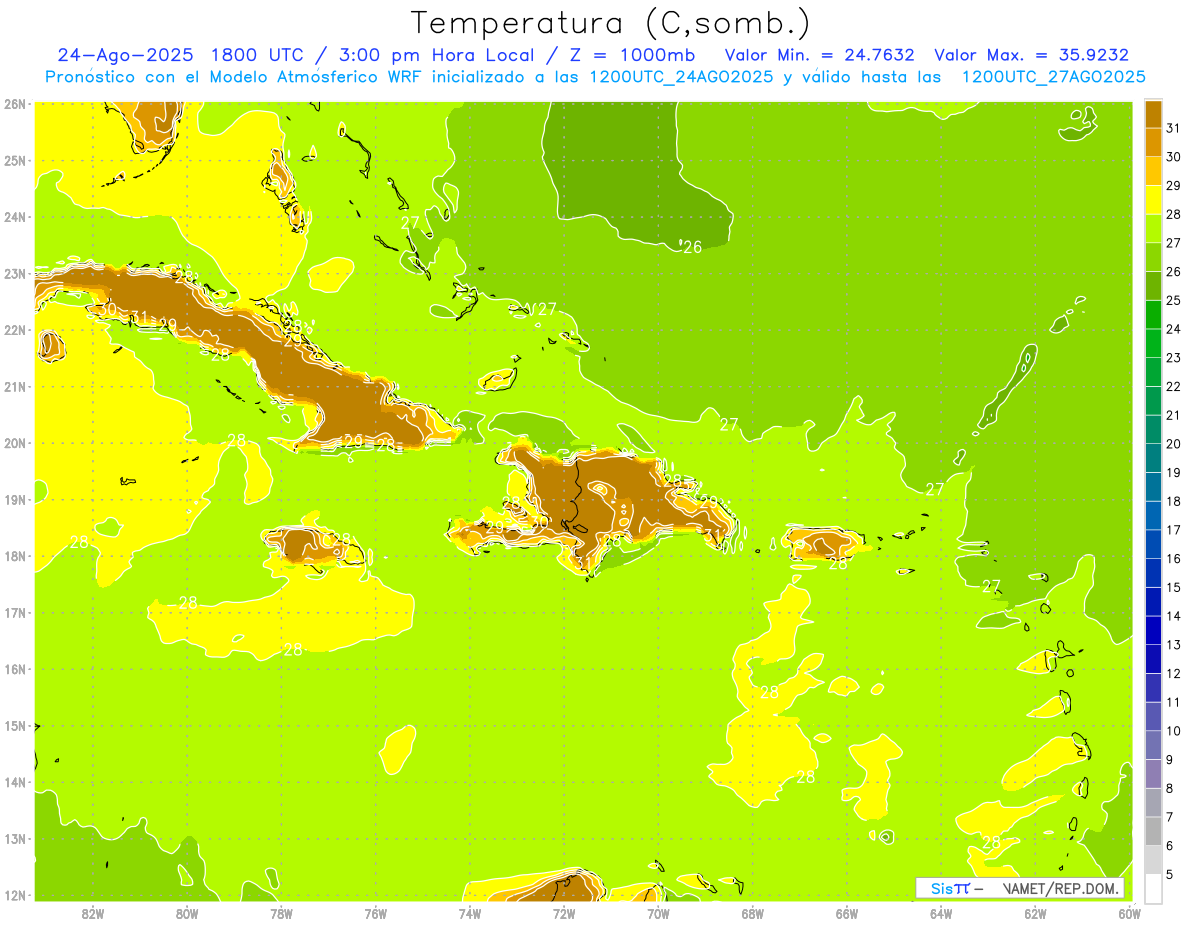Click the 23N latitude axis label
The image size is (1200, 927).
point(15,273)
